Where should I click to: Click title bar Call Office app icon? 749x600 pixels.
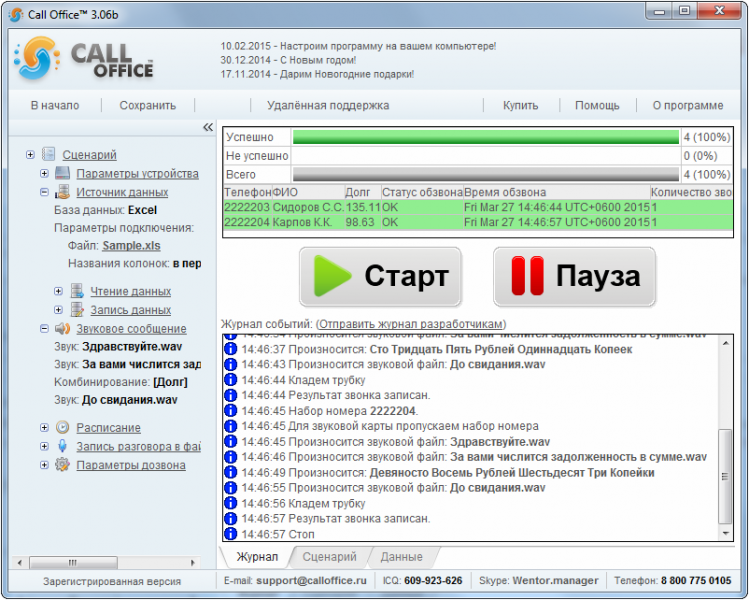tap(16, 14)
